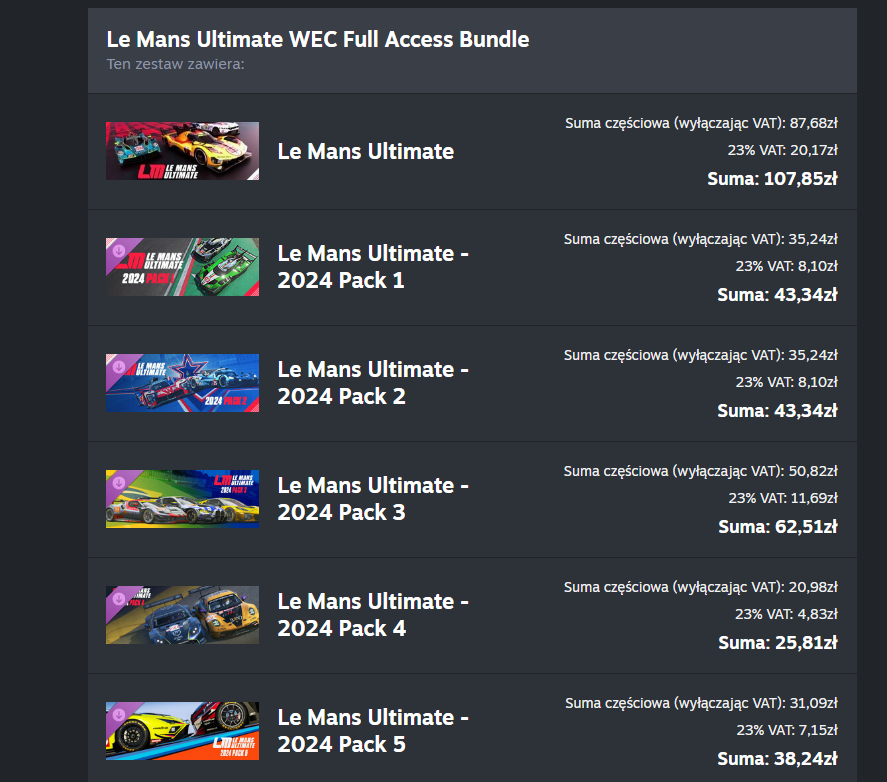
Task: Click the purple DLC badge on 2024 Pack 3
Action: click(x=118, y=483)
